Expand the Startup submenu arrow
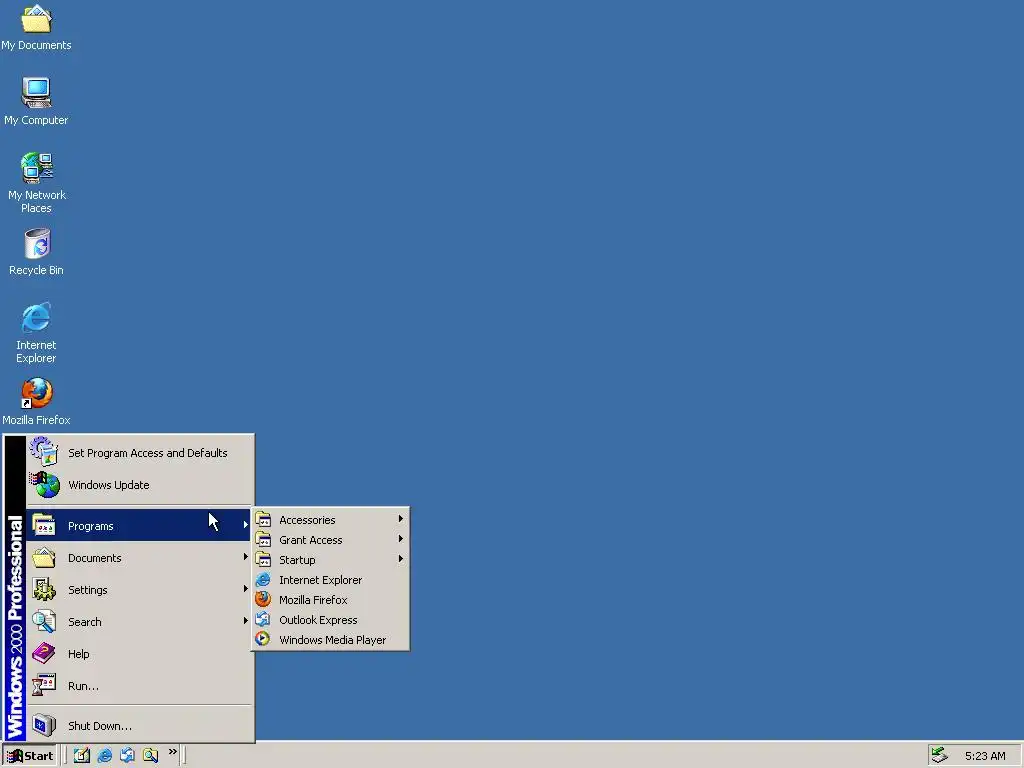This screenshot has width=1024, height=768. pyautogui.click(x=400, y=559)
